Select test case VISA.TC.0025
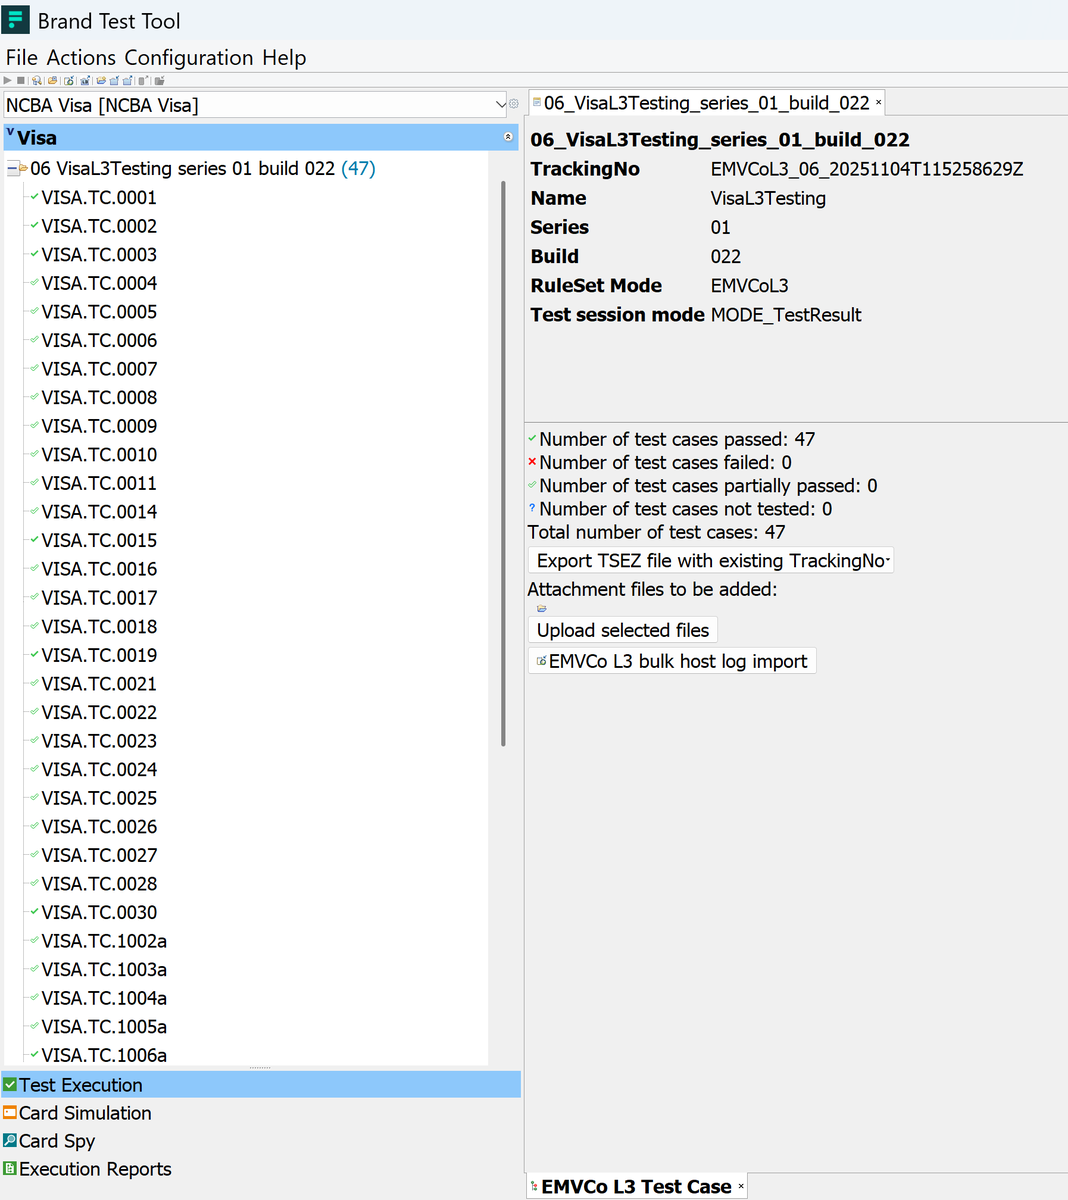This screenshot has width=1068, height=1200. point(99,798)
